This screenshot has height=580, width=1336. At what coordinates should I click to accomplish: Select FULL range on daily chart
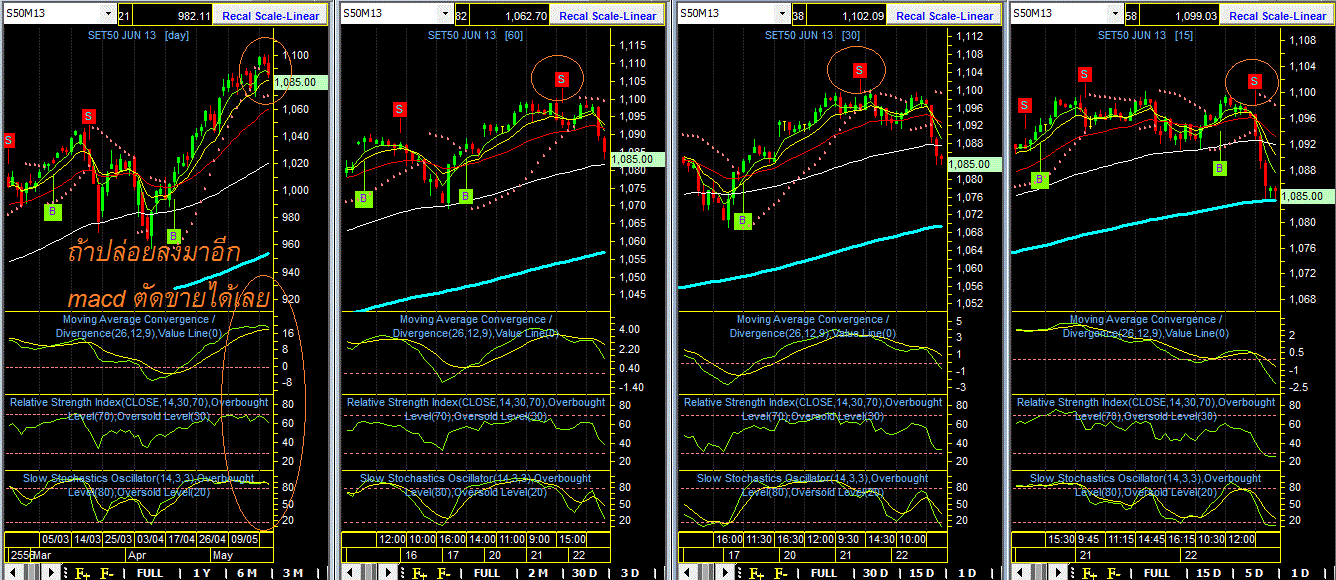click(x=150, y=573)
